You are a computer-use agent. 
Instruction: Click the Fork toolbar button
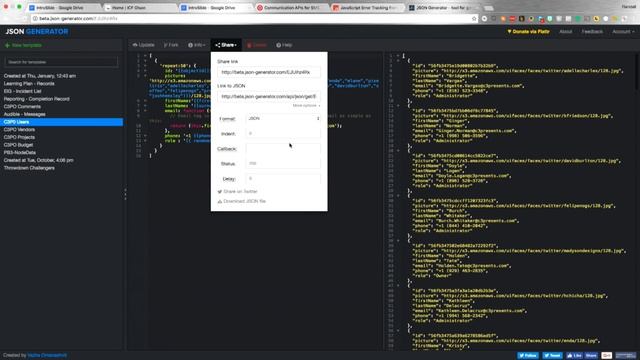171,45
